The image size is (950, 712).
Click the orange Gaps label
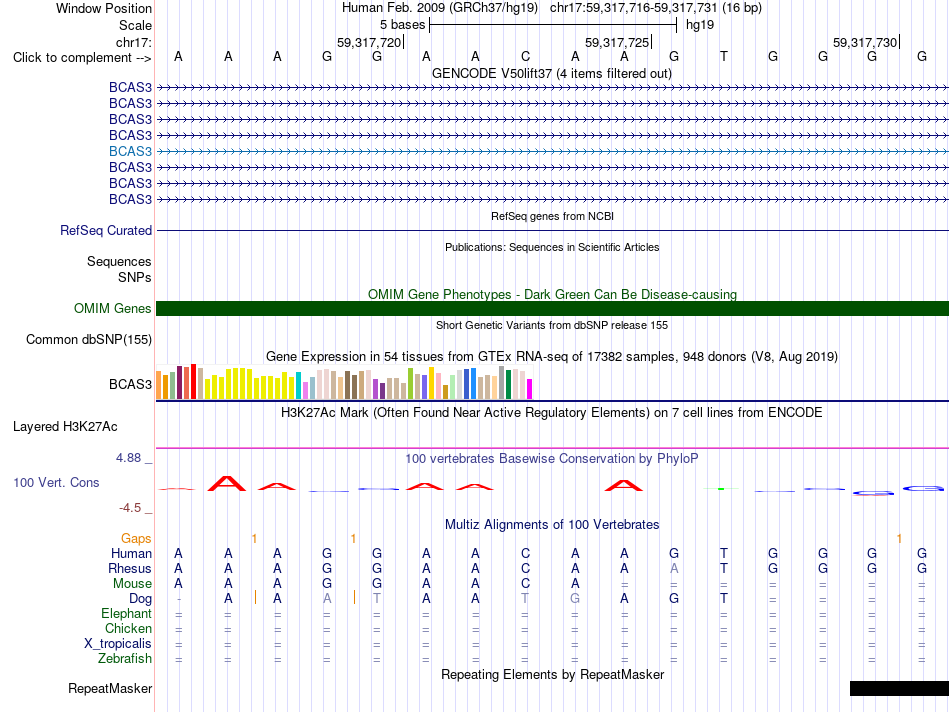[136, 538]
